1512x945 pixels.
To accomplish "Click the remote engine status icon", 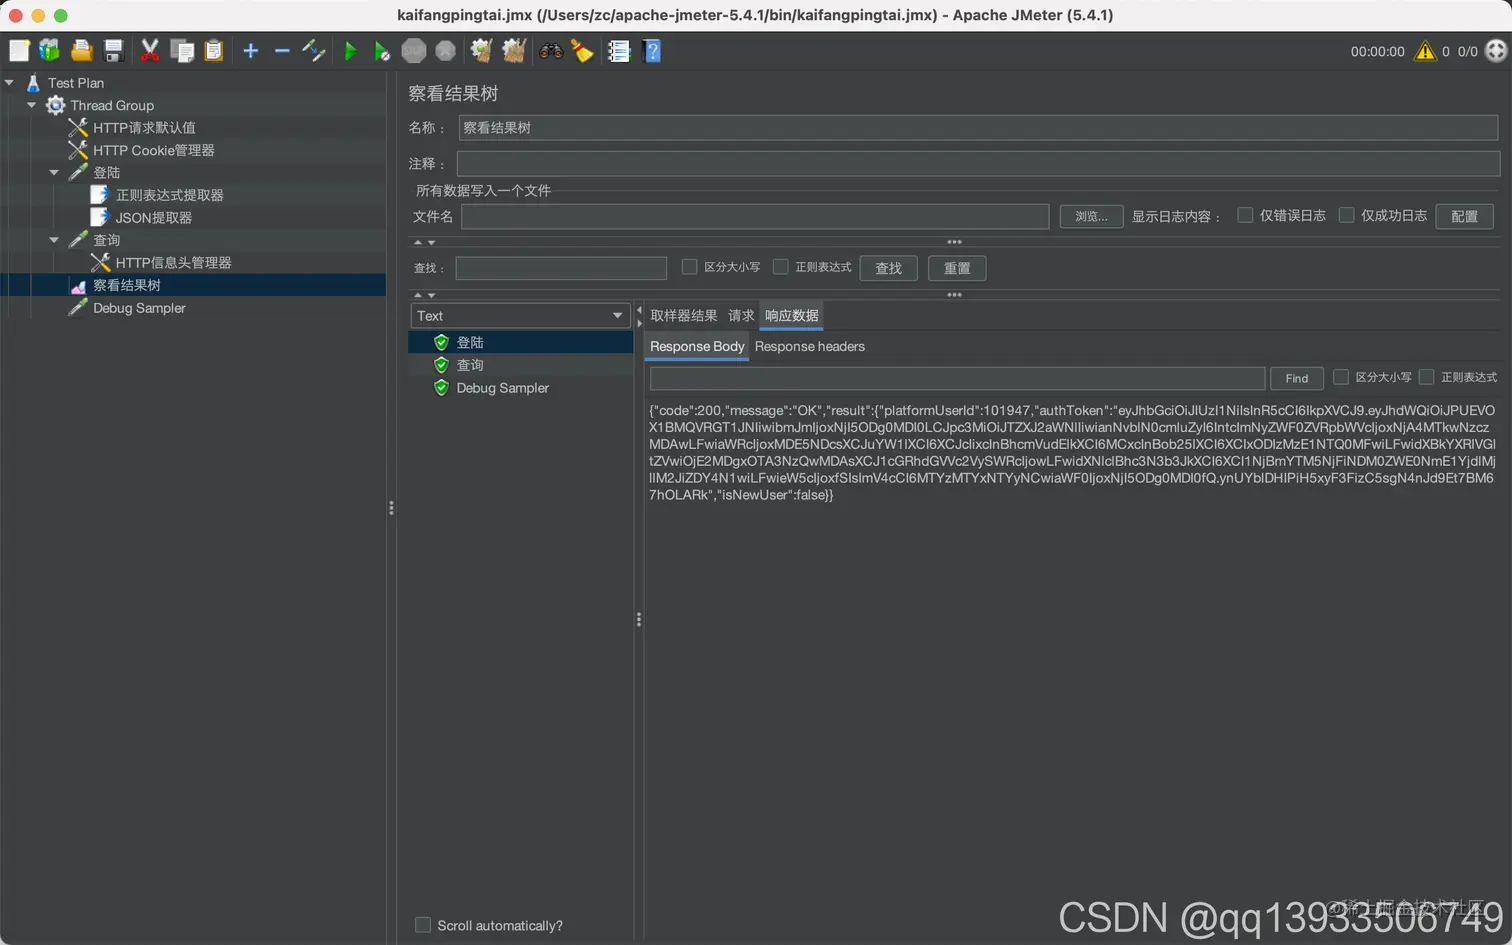I will click(1496, 51).
